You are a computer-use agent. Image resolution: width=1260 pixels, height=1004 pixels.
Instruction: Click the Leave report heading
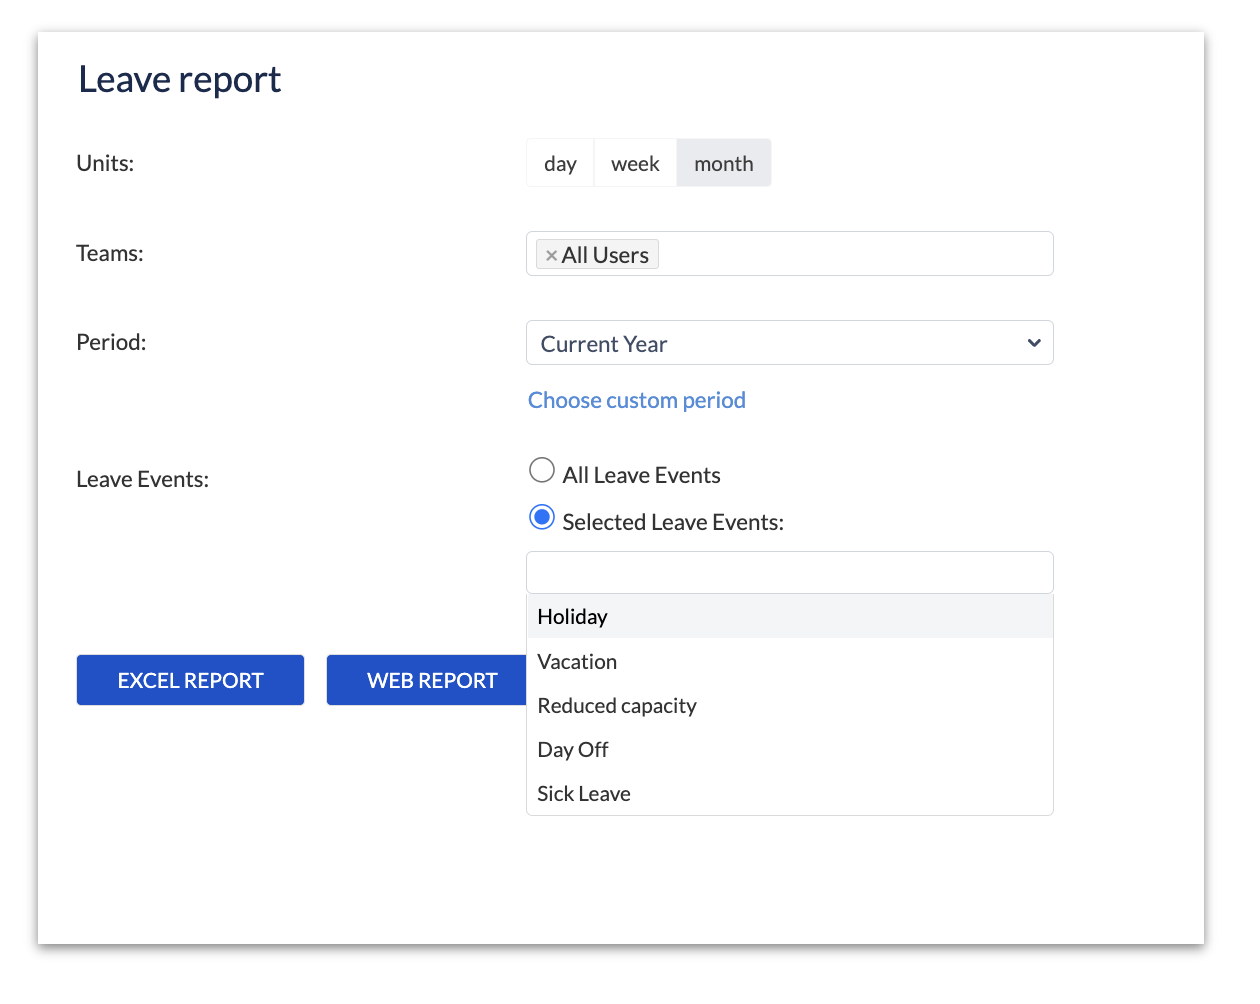tap(180, 80)
